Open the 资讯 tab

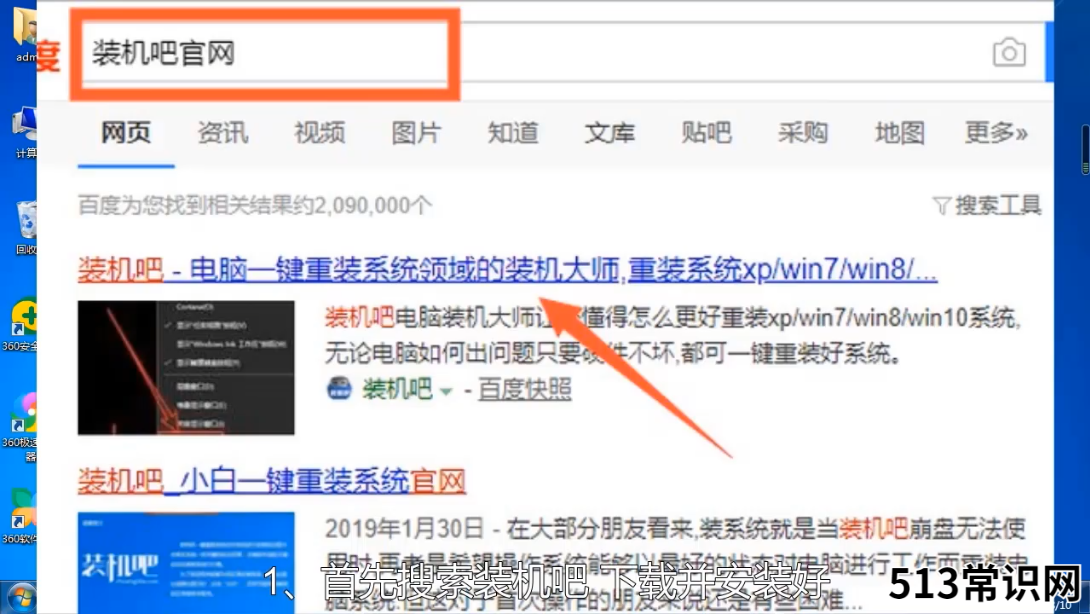(x=222, y=132)
